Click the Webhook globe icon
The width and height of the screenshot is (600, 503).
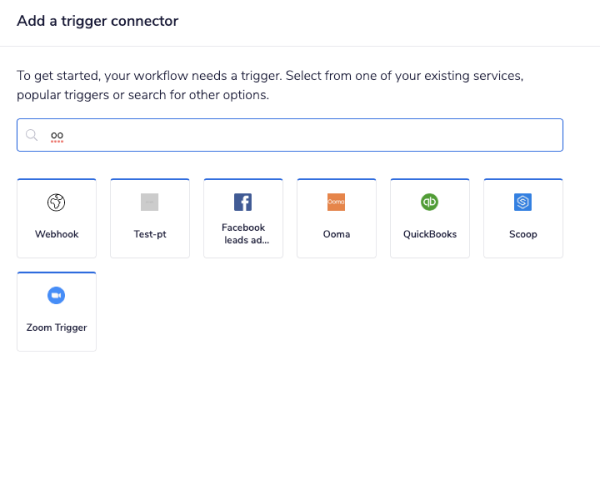click(57, 203)
